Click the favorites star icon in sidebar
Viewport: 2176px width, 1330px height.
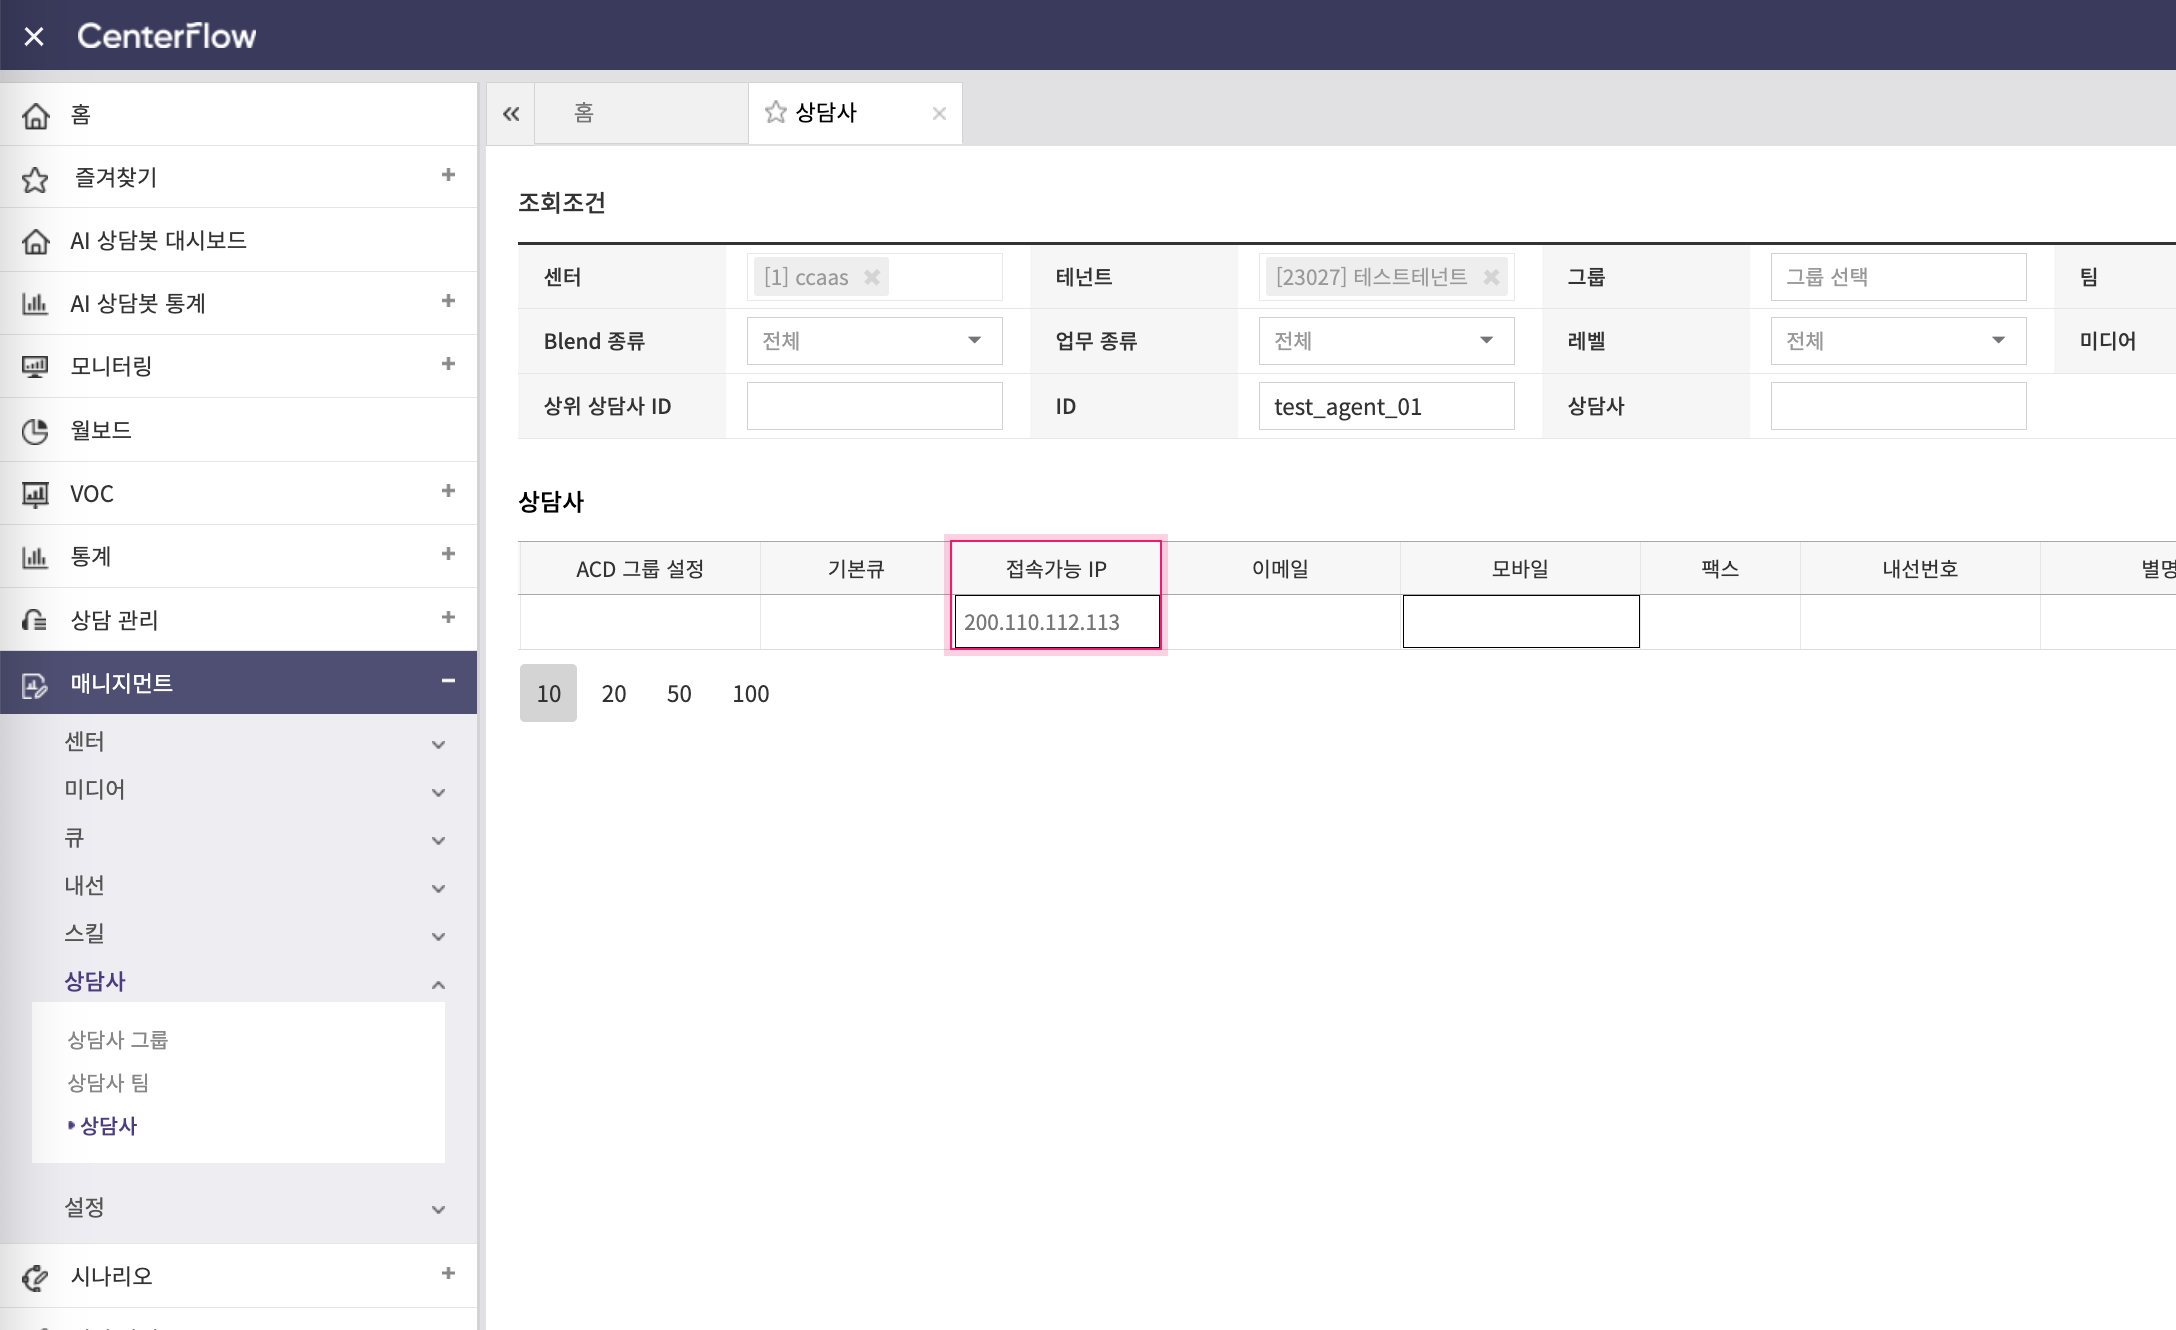click(x=36, y=179)
